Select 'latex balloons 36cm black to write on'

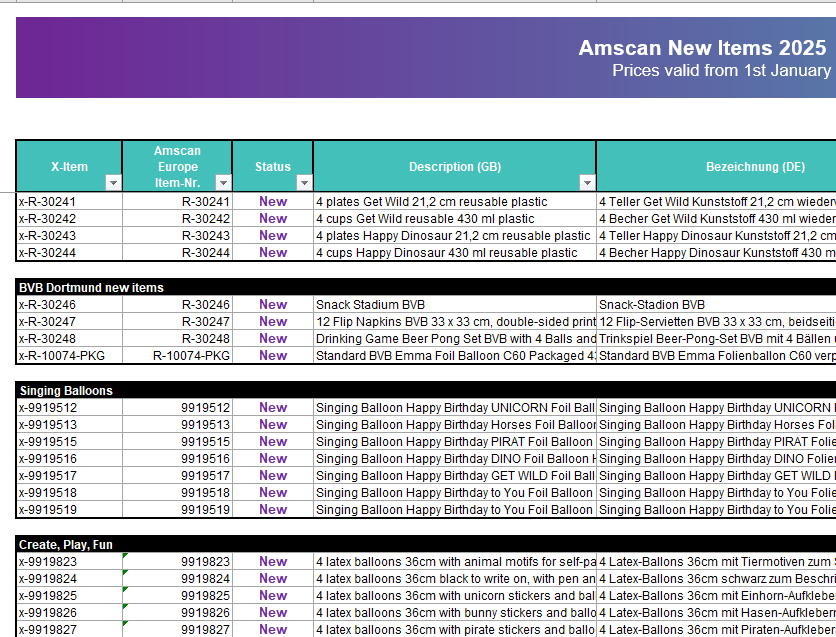pyautogui.click(x=455, y=578)
